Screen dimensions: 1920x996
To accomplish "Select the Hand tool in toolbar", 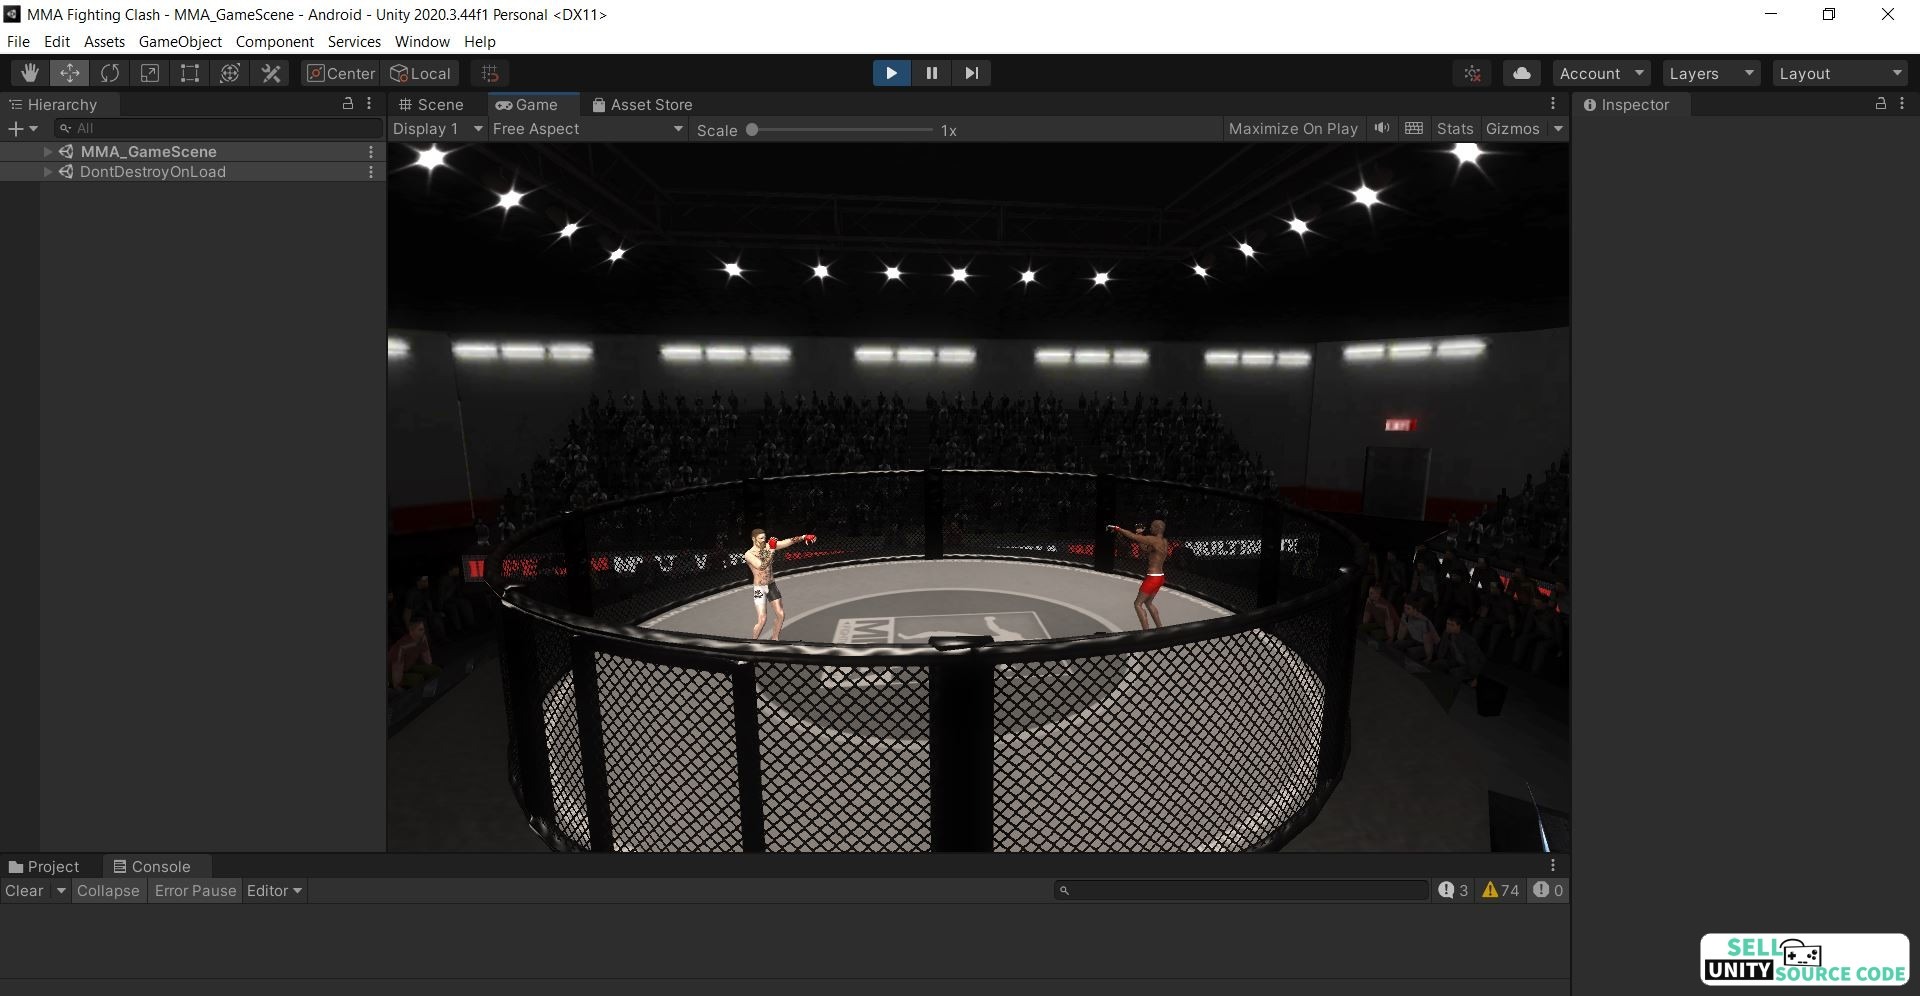I will [30, 73].
